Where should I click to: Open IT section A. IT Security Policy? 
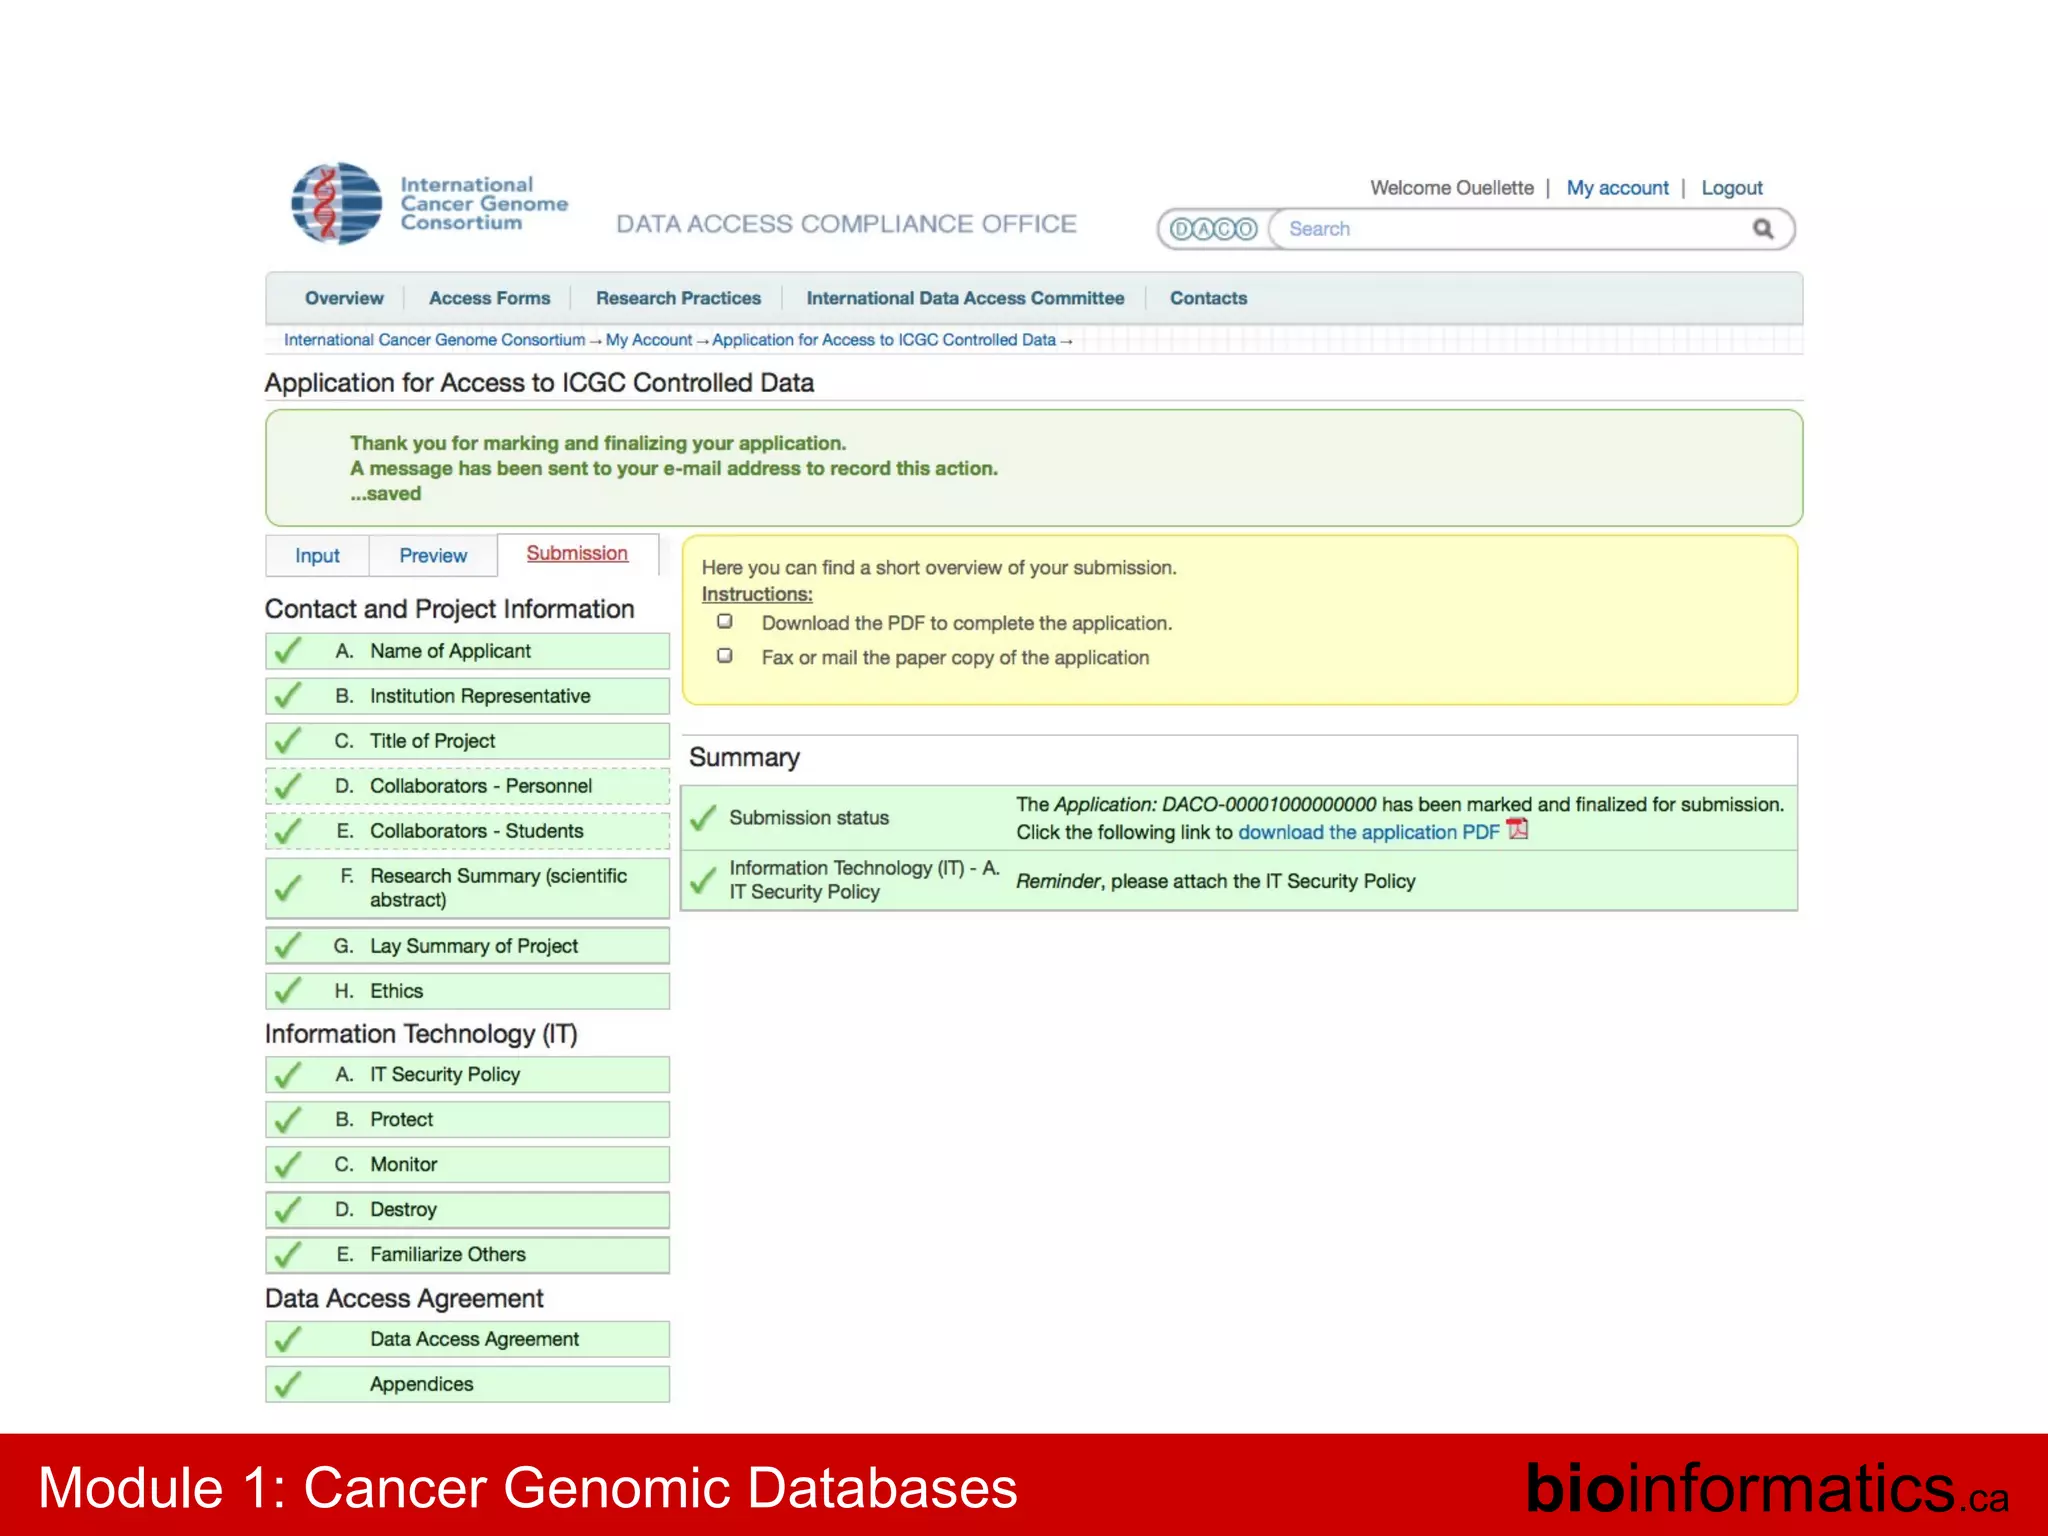[x=467, y=1075]
